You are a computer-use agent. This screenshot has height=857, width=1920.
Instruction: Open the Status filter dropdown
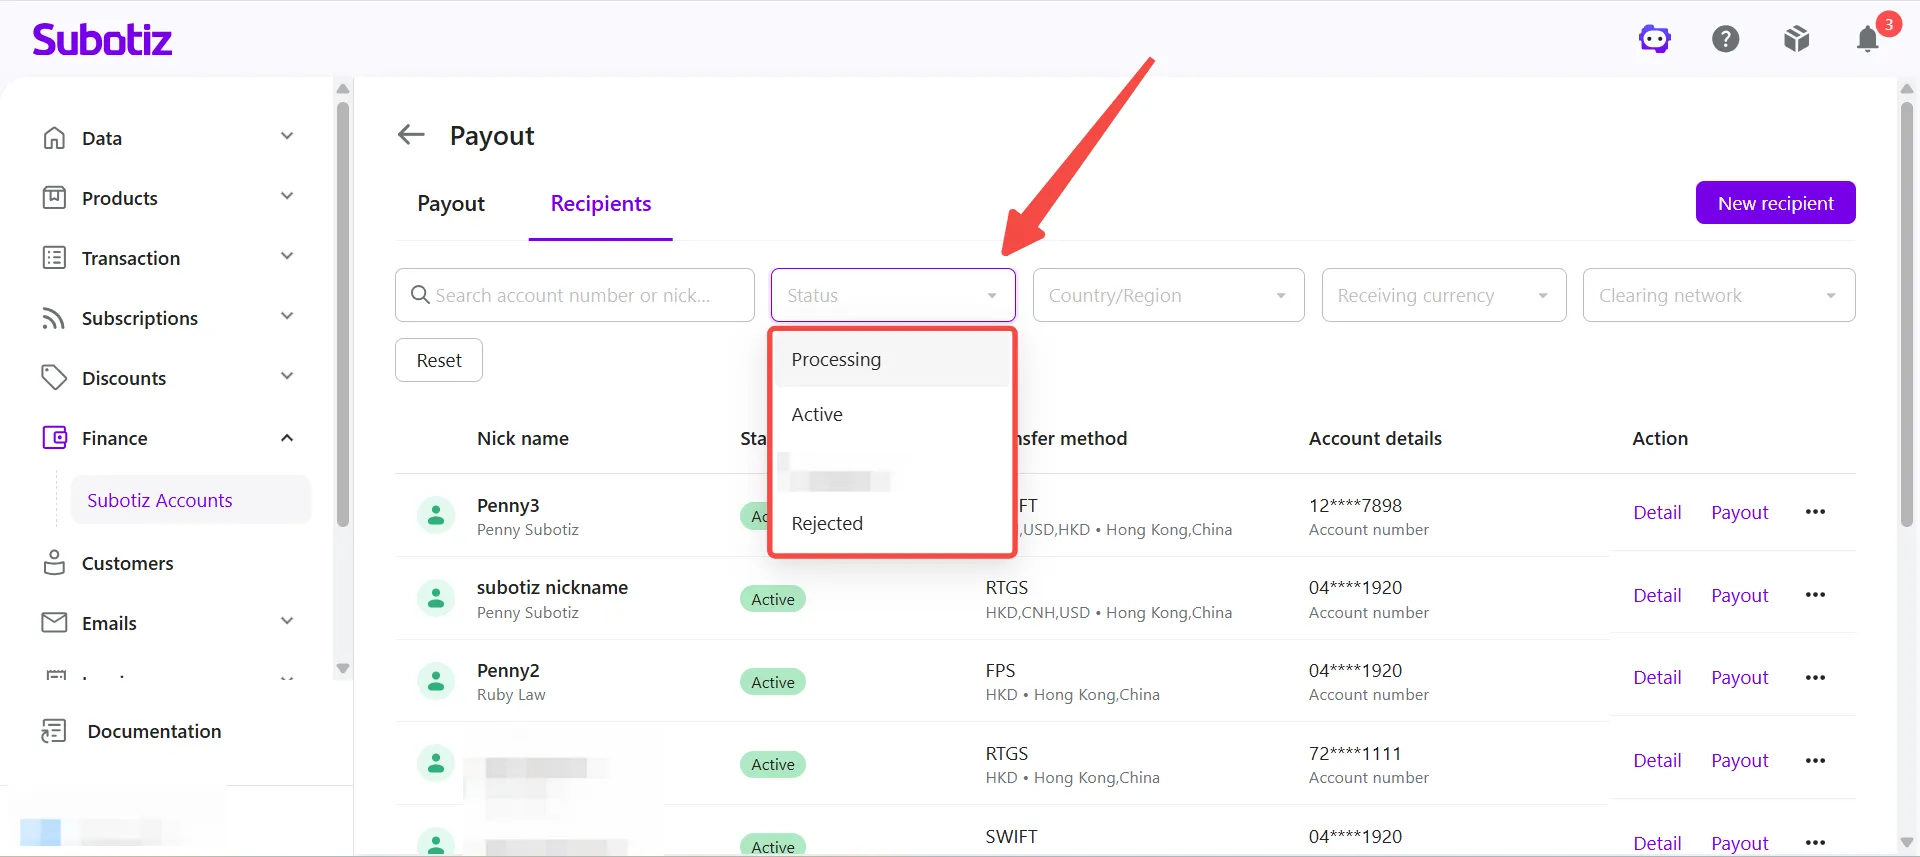tap(893, 295)
